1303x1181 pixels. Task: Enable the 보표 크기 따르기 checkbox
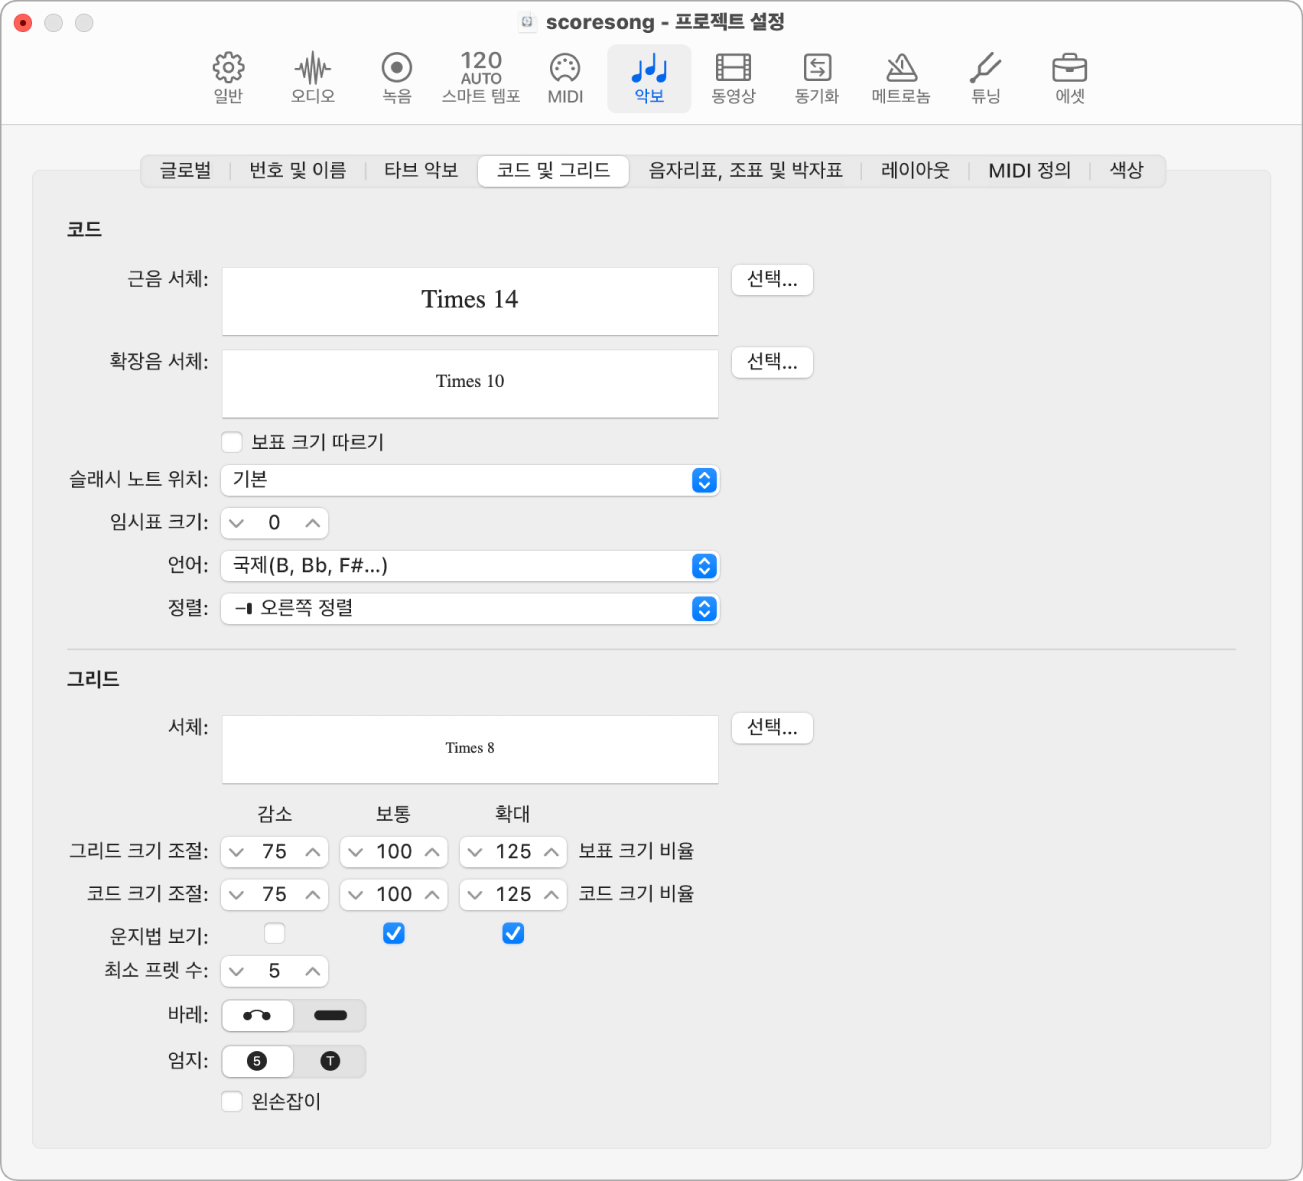(x=232, y=442)
